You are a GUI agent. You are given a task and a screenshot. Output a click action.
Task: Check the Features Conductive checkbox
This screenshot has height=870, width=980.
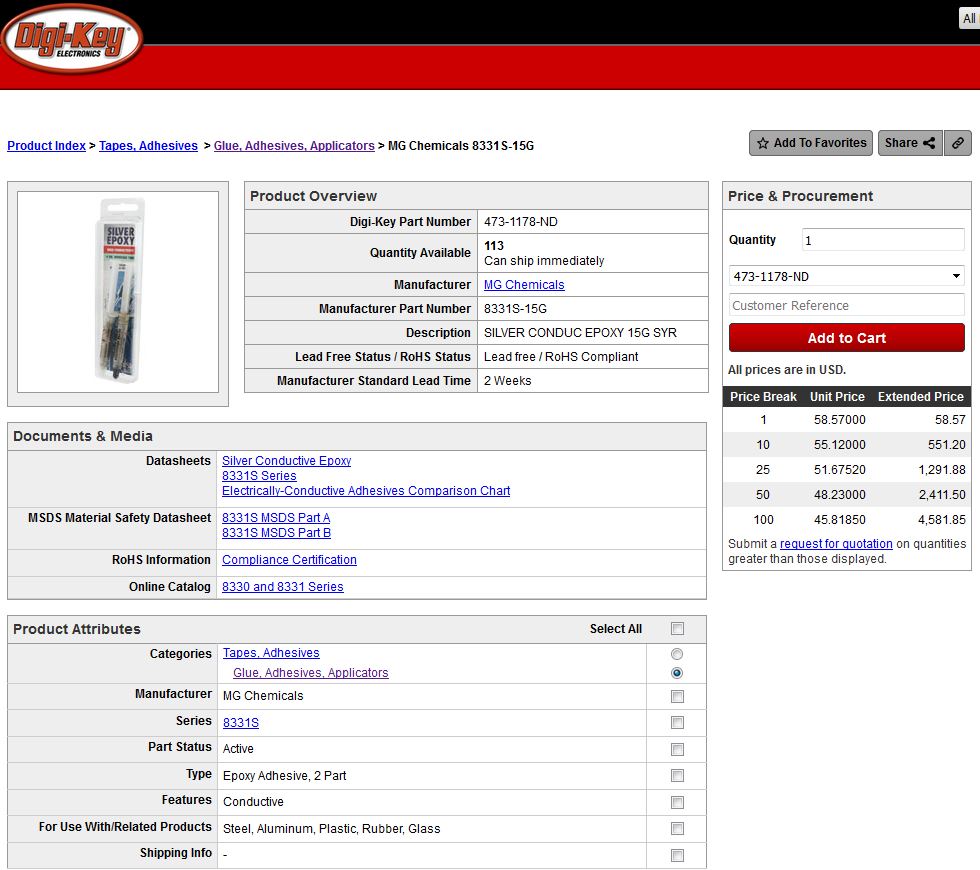tap(677, 802)
